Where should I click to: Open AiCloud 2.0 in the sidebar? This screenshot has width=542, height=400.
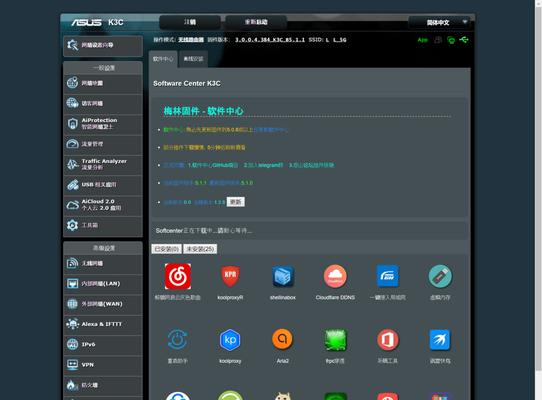103,205
